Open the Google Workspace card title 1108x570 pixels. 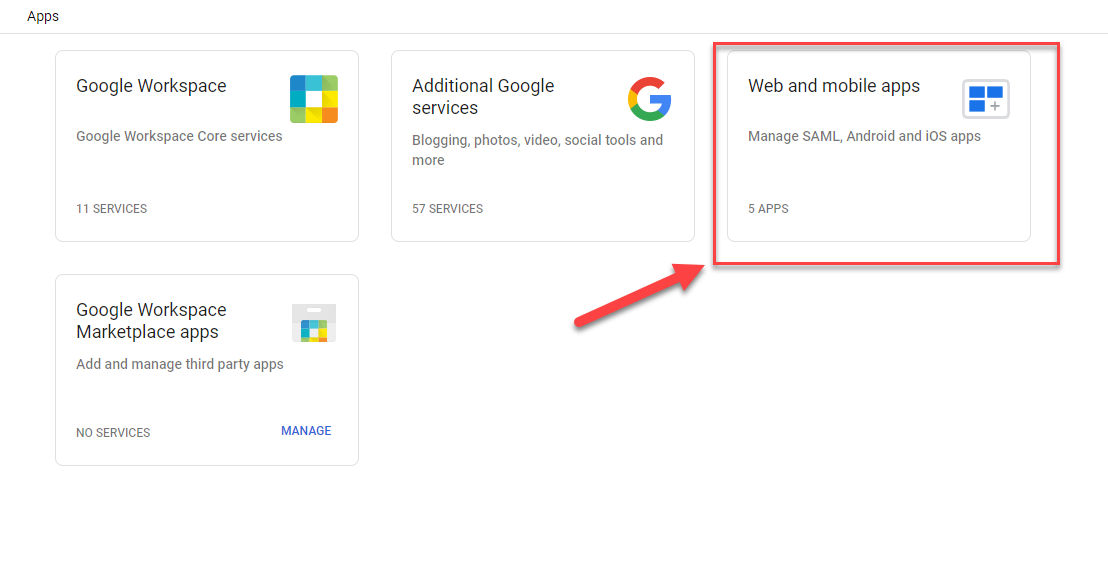click(151, 85)
